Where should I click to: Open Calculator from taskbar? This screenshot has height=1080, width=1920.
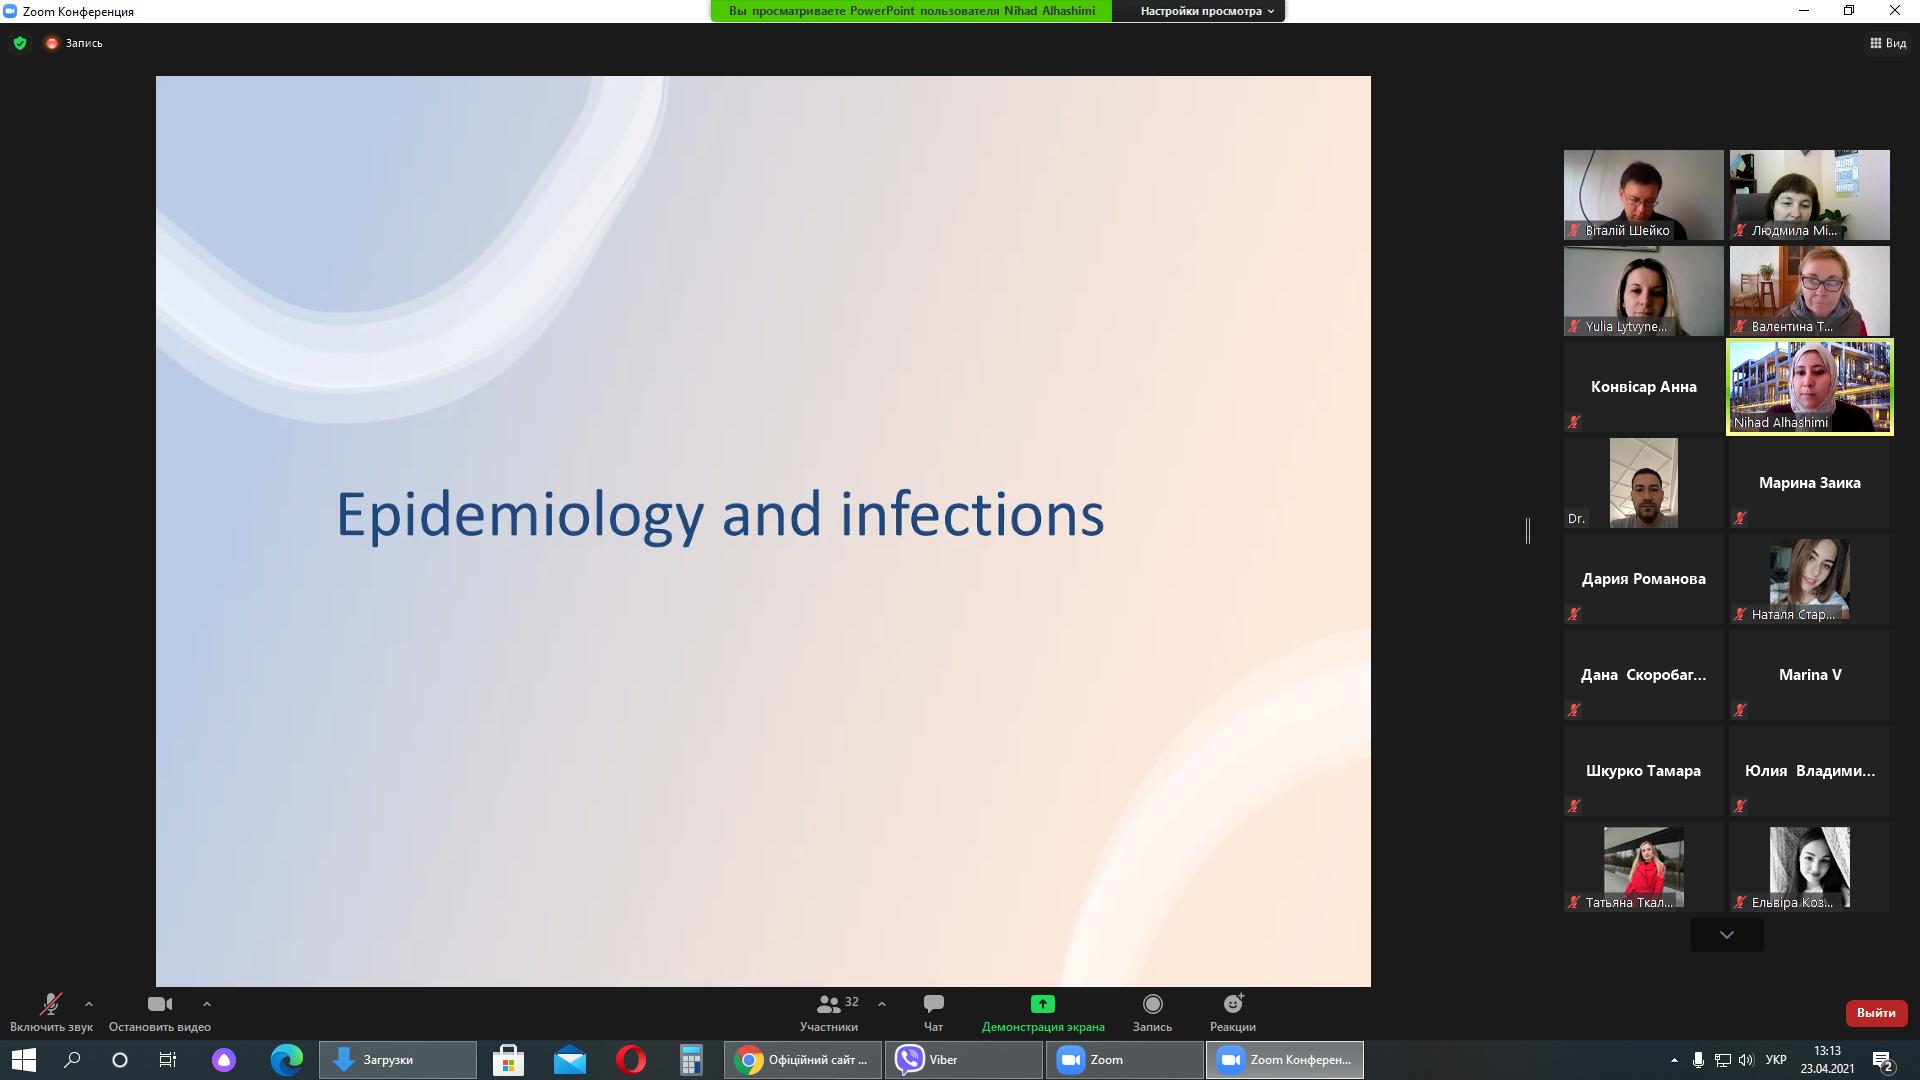pos(691,1060)
